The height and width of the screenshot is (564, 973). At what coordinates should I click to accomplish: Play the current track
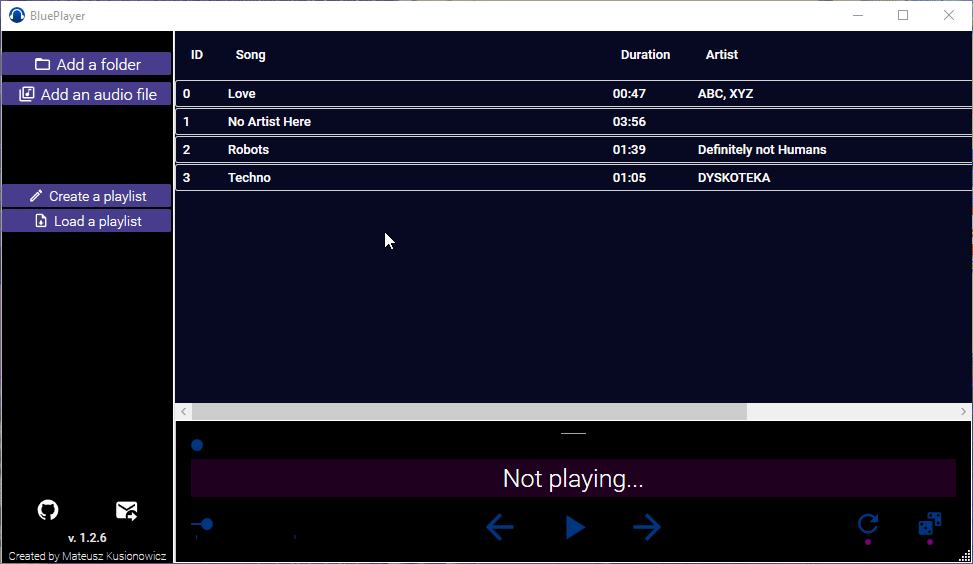point(575,527)
